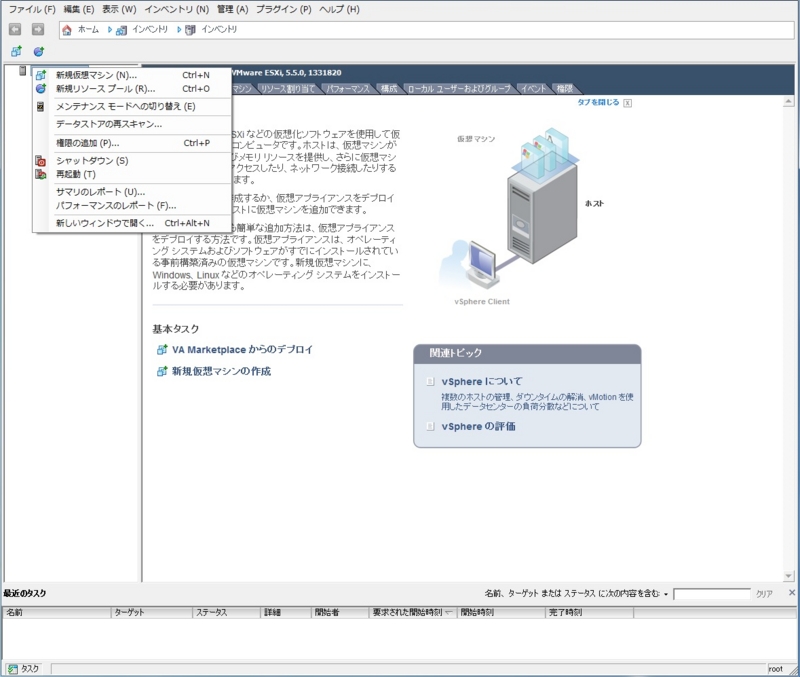Open the 編集 (E) menu
This screenshot has height=677, width=800.
79,9
